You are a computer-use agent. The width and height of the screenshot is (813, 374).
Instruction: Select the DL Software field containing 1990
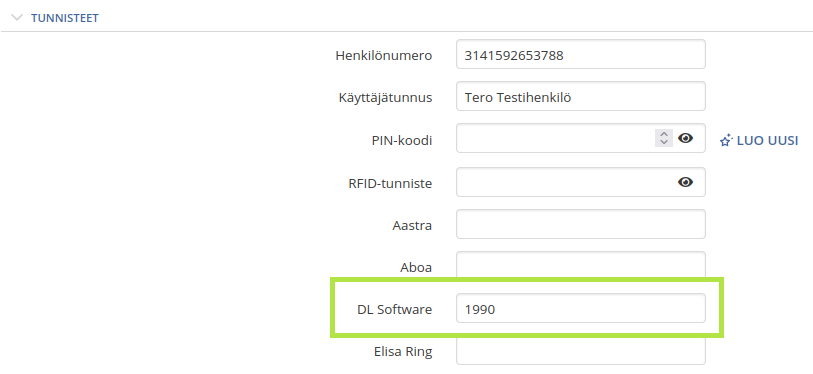(581, 308)
